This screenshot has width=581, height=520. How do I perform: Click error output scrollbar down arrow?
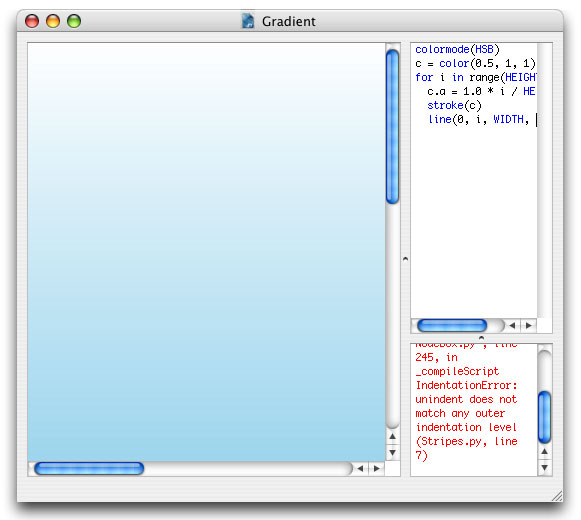coord(545,467)
